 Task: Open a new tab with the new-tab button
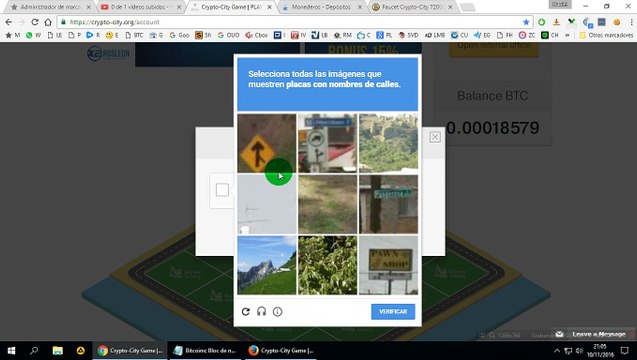point(468,7)
